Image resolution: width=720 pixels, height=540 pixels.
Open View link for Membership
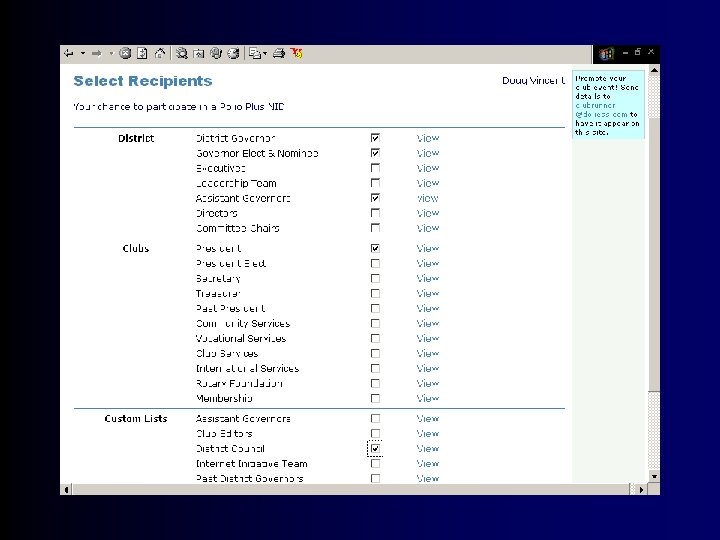(x=428, y=398)
